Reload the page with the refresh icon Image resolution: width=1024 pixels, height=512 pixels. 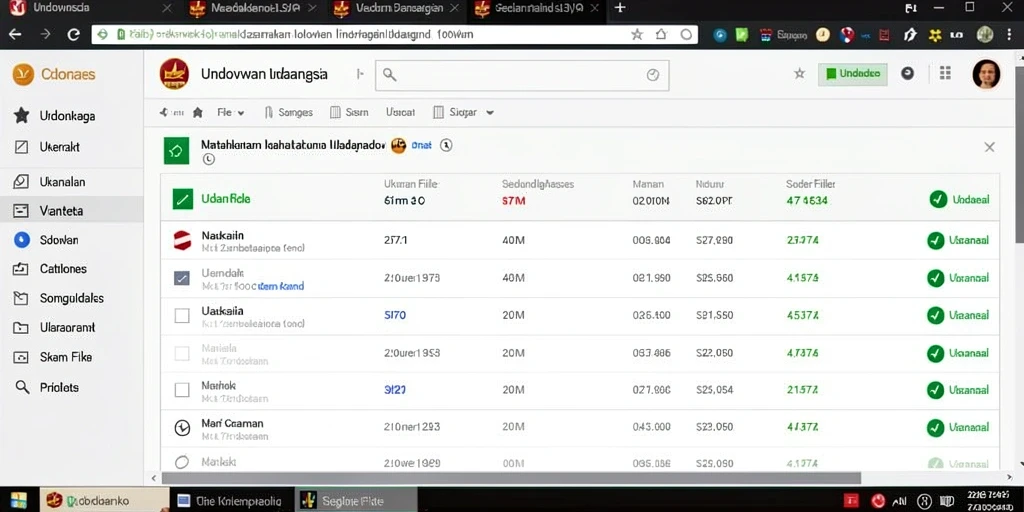pyautogui.click(x=74, y=35)
